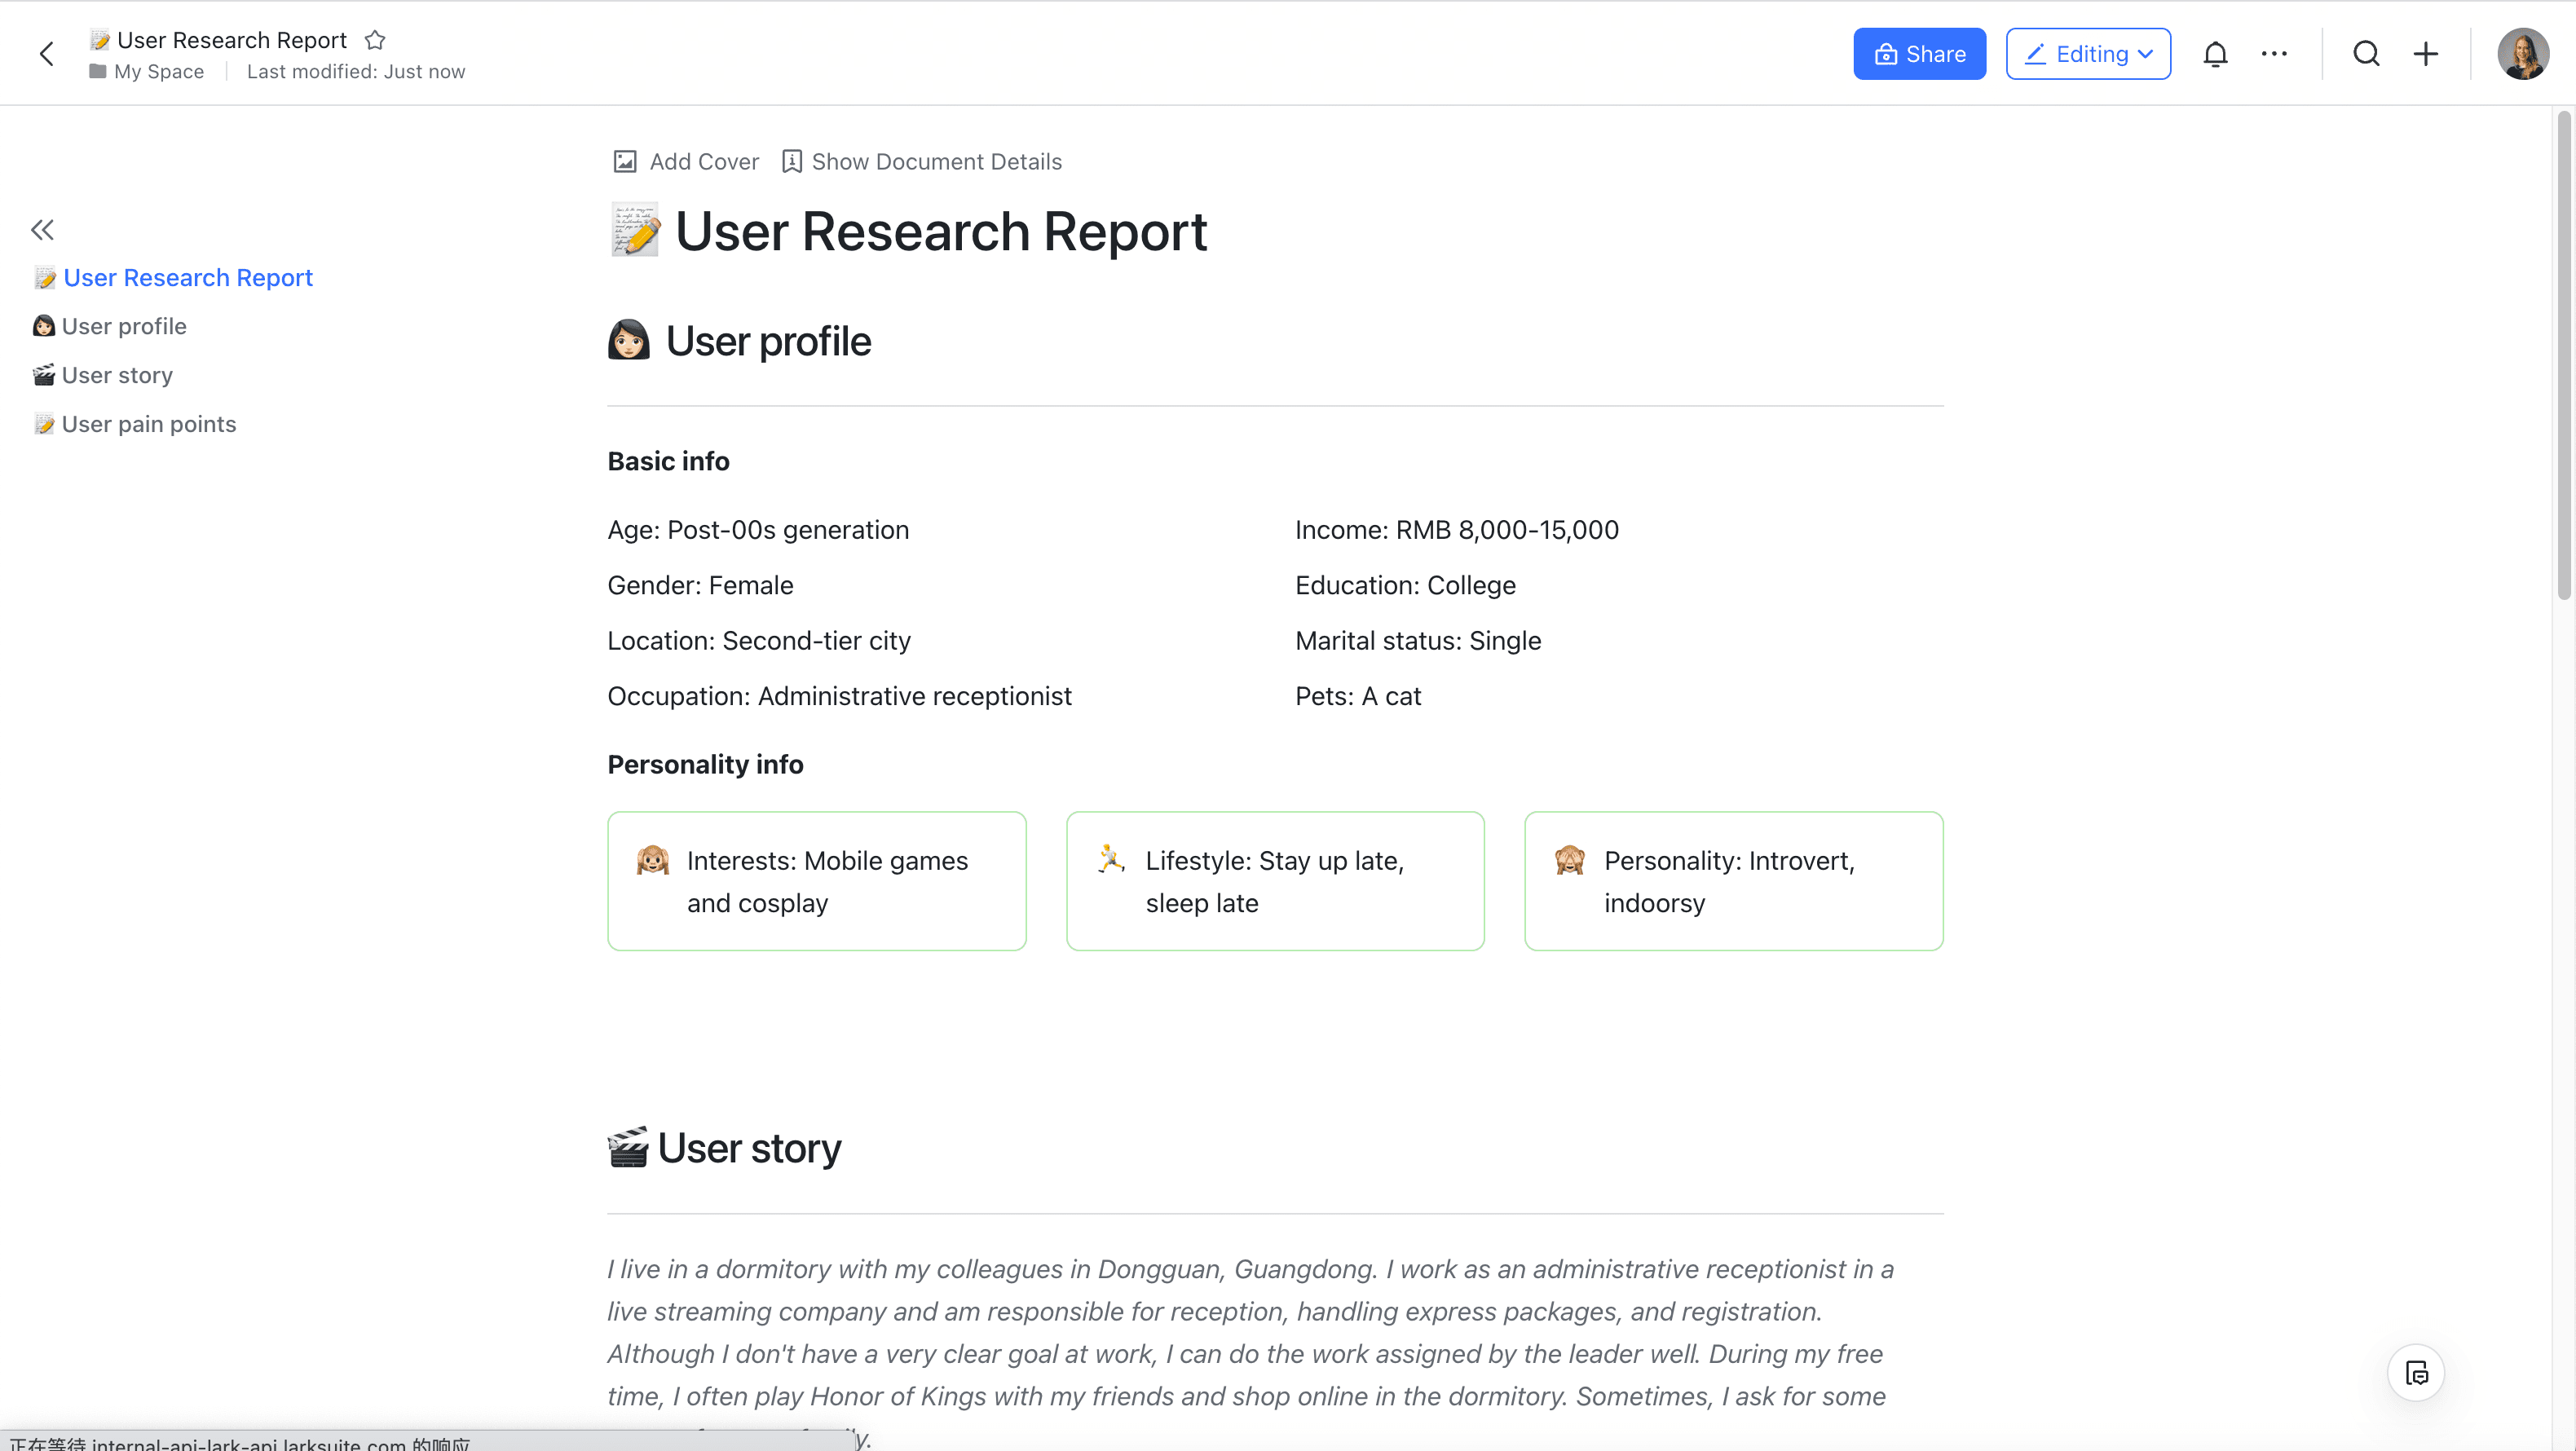Viewport: 2576px width, 1451px height.
Task: Open the more options ellipsis menu
Action: (x=2274, y=54)
